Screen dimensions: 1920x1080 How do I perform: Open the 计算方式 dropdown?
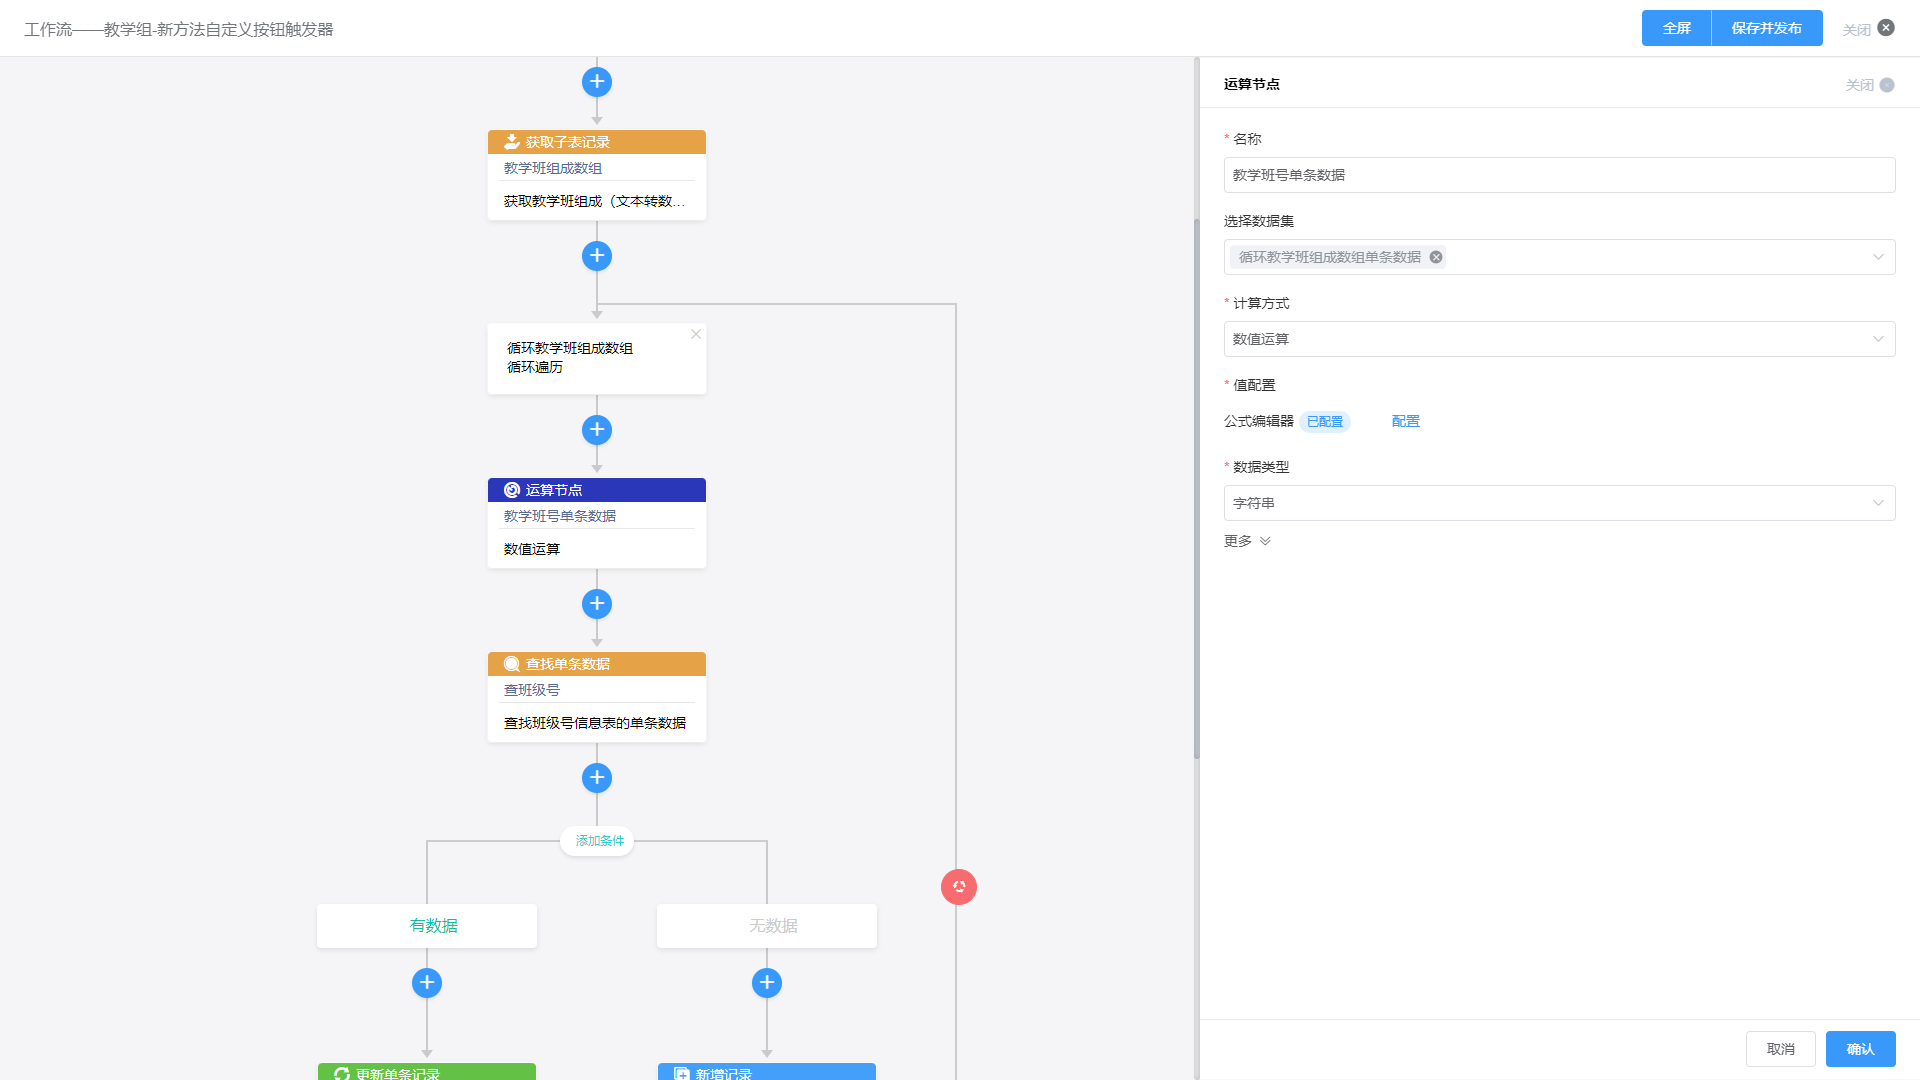(1560, 339)
